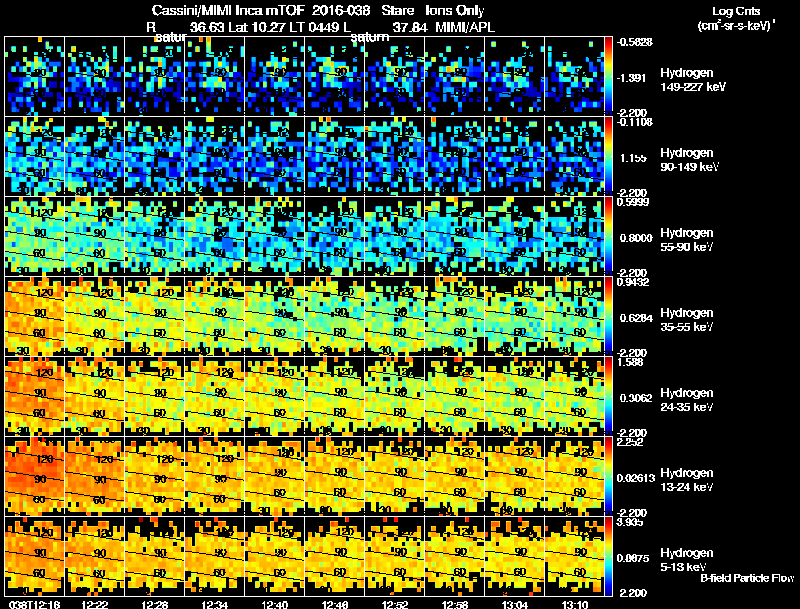Click the 'Hydrogen 13-24 keV' row label

click(x=687, y=480)
